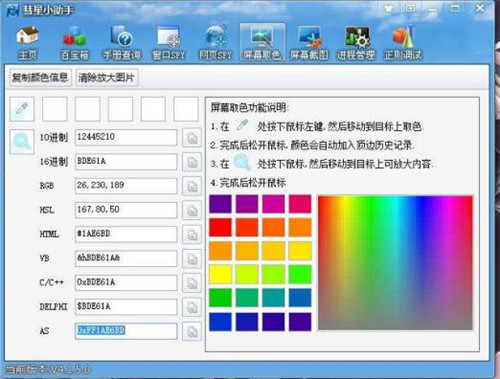Select the last empty history color box

pos(186,109)
